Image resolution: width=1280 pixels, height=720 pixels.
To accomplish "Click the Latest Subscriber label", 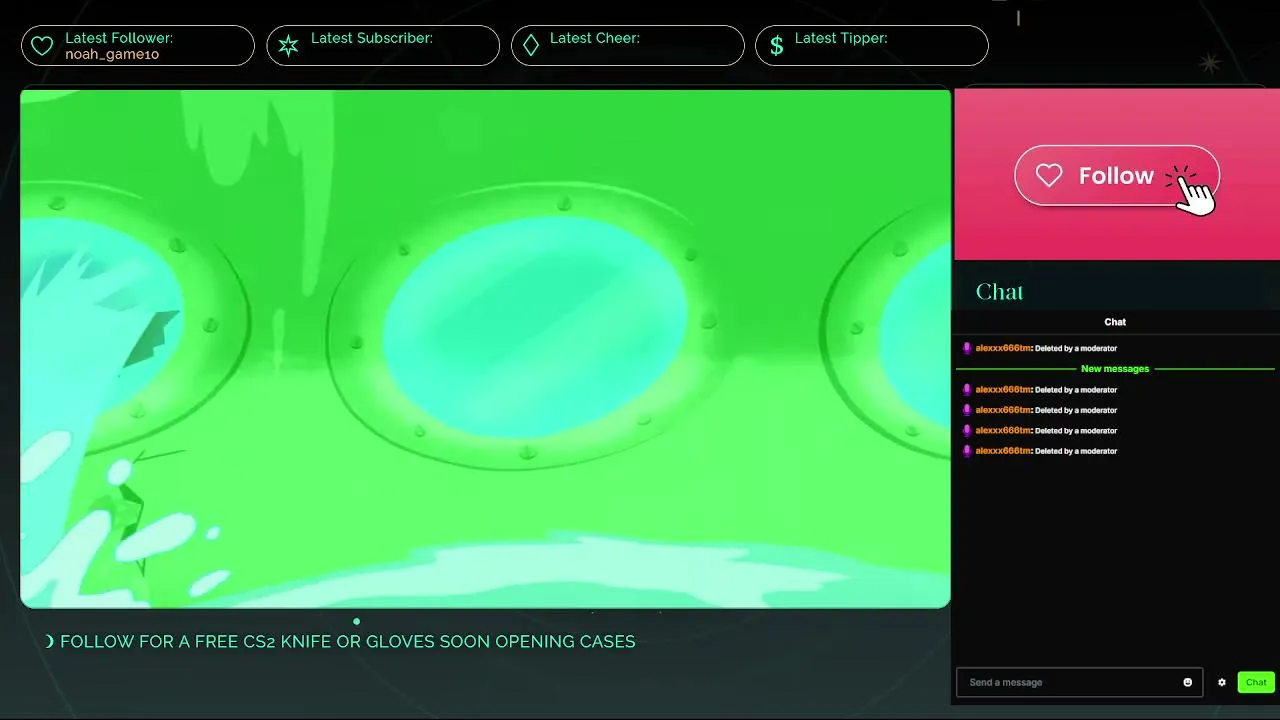I will 372,38.
